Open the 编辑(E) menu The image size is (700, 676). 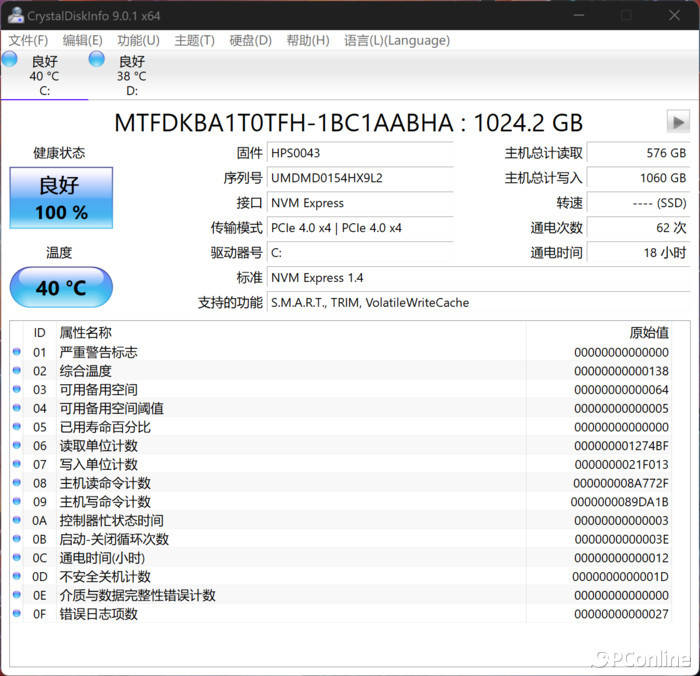click(x=83, y=41)
